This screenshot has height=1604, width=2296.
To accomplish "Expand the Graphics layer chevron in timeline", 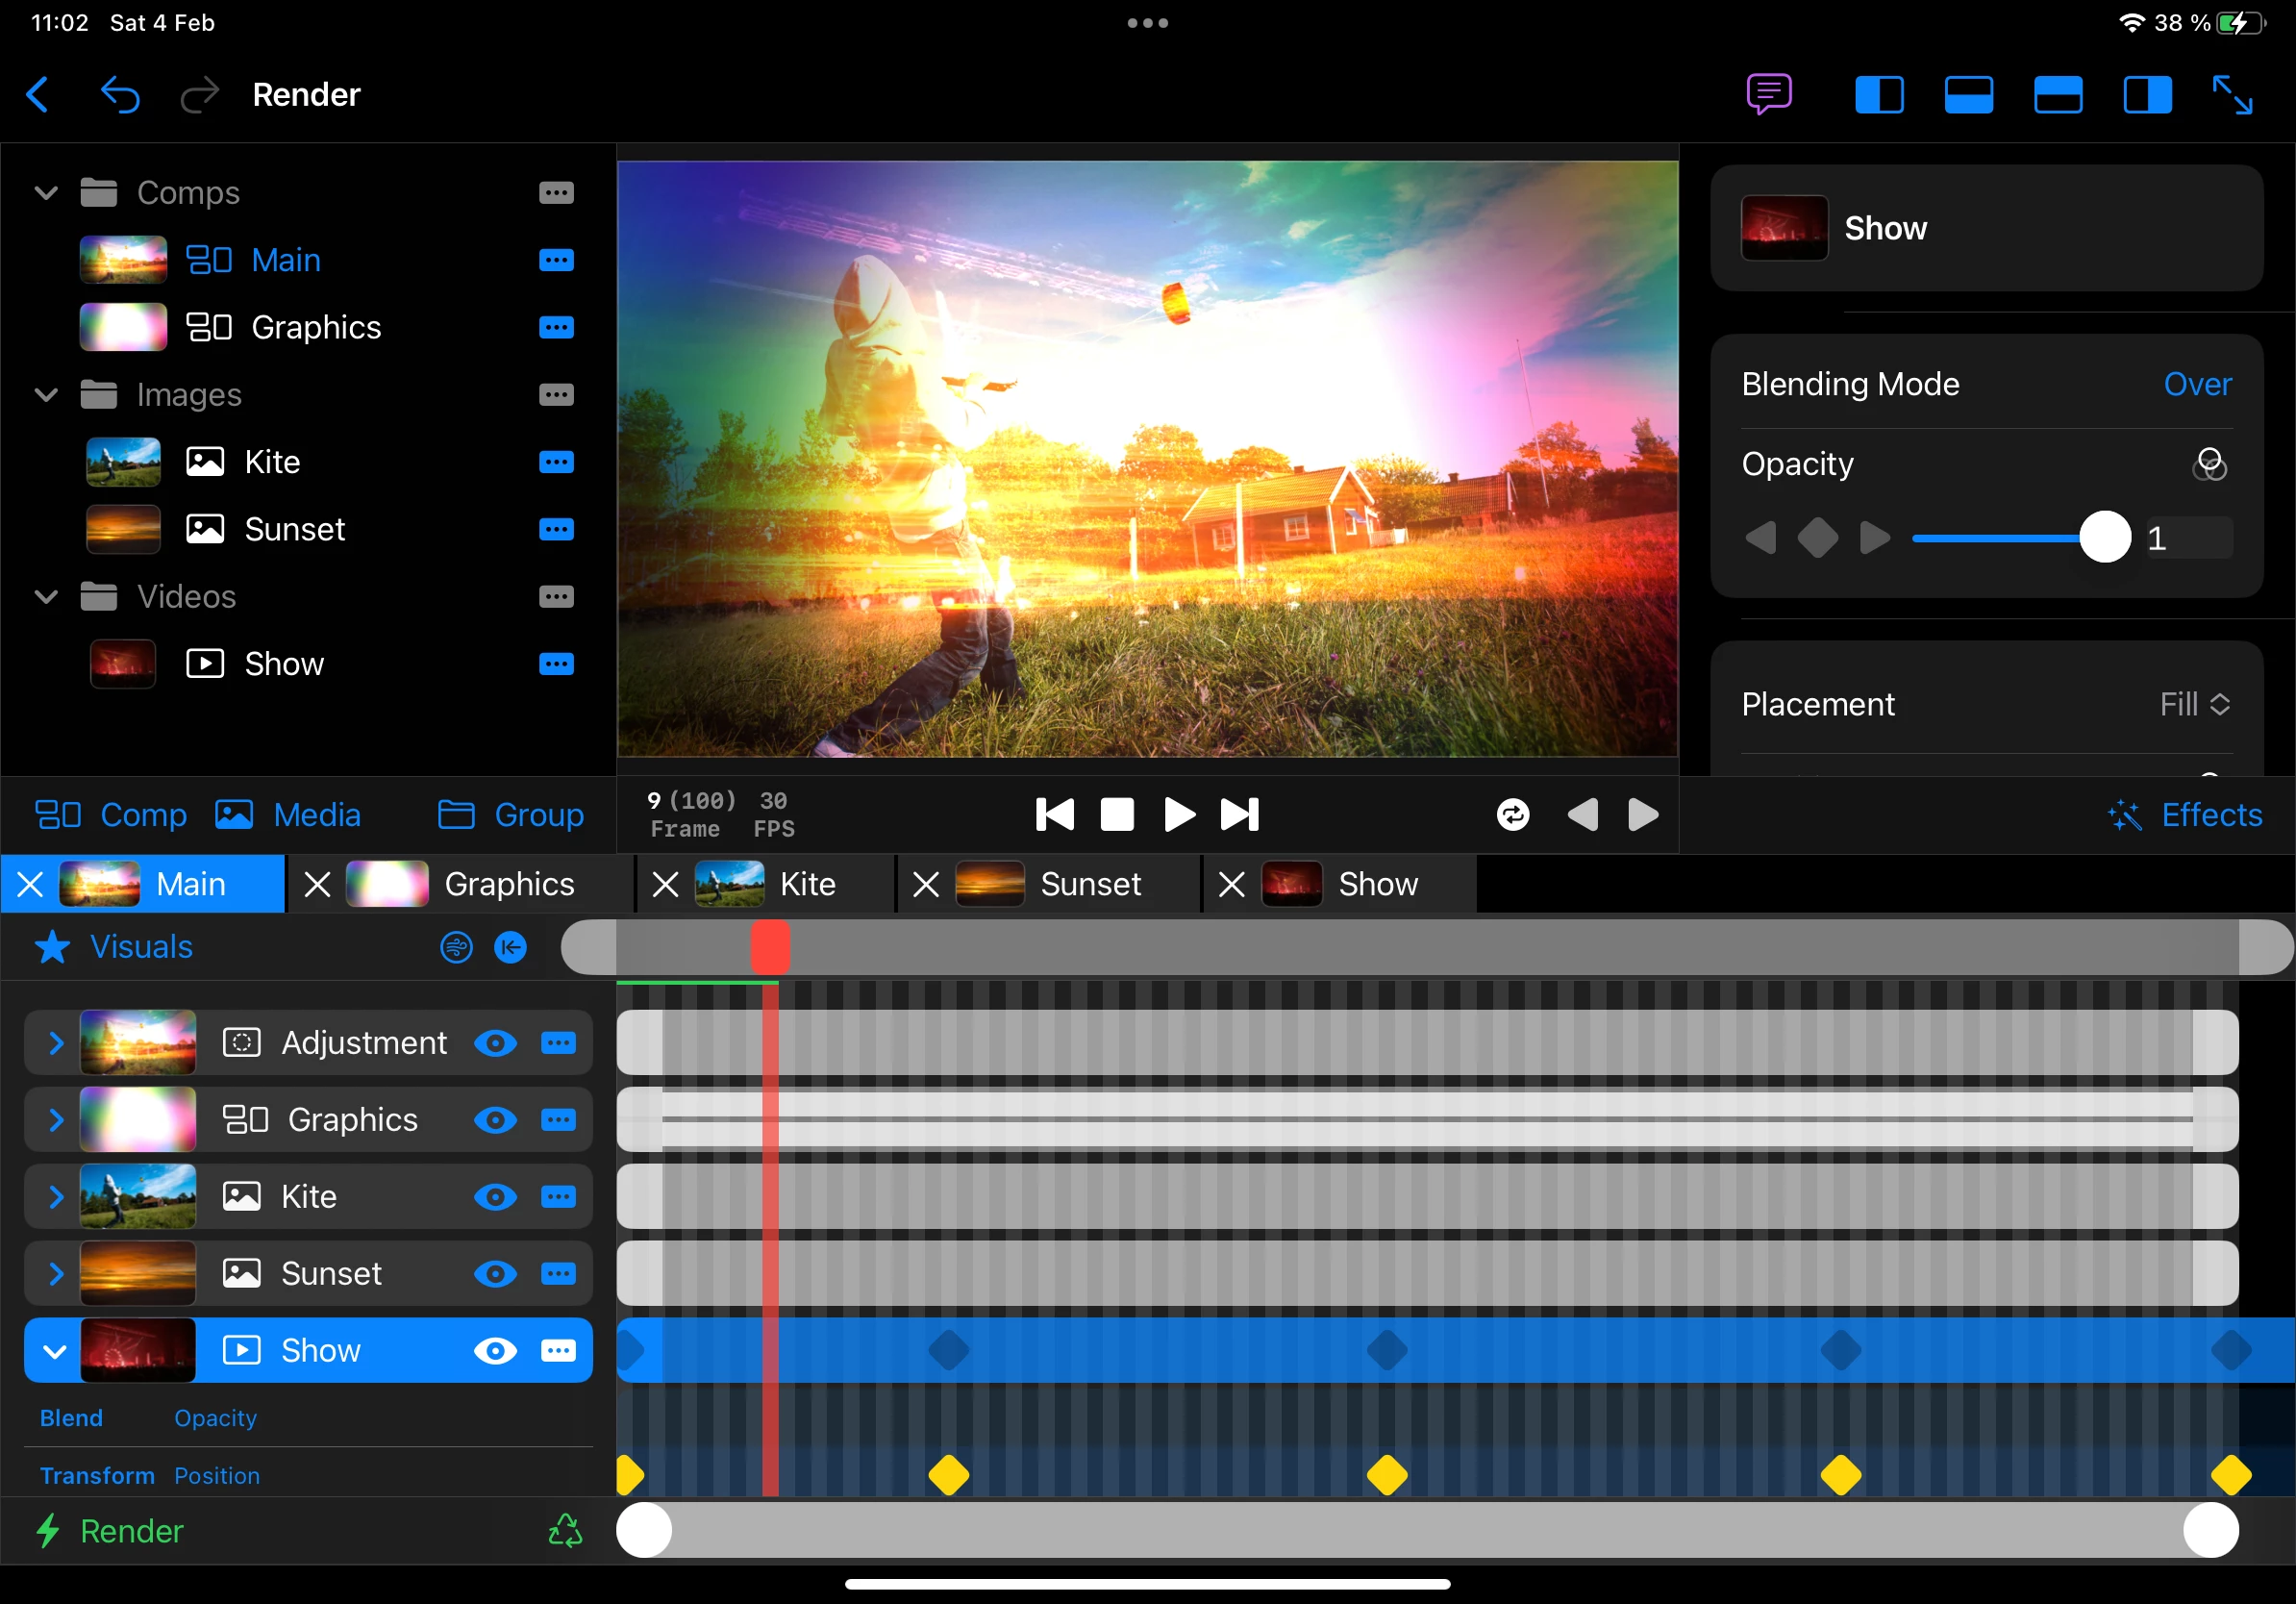I will (x=56, y=1120).
